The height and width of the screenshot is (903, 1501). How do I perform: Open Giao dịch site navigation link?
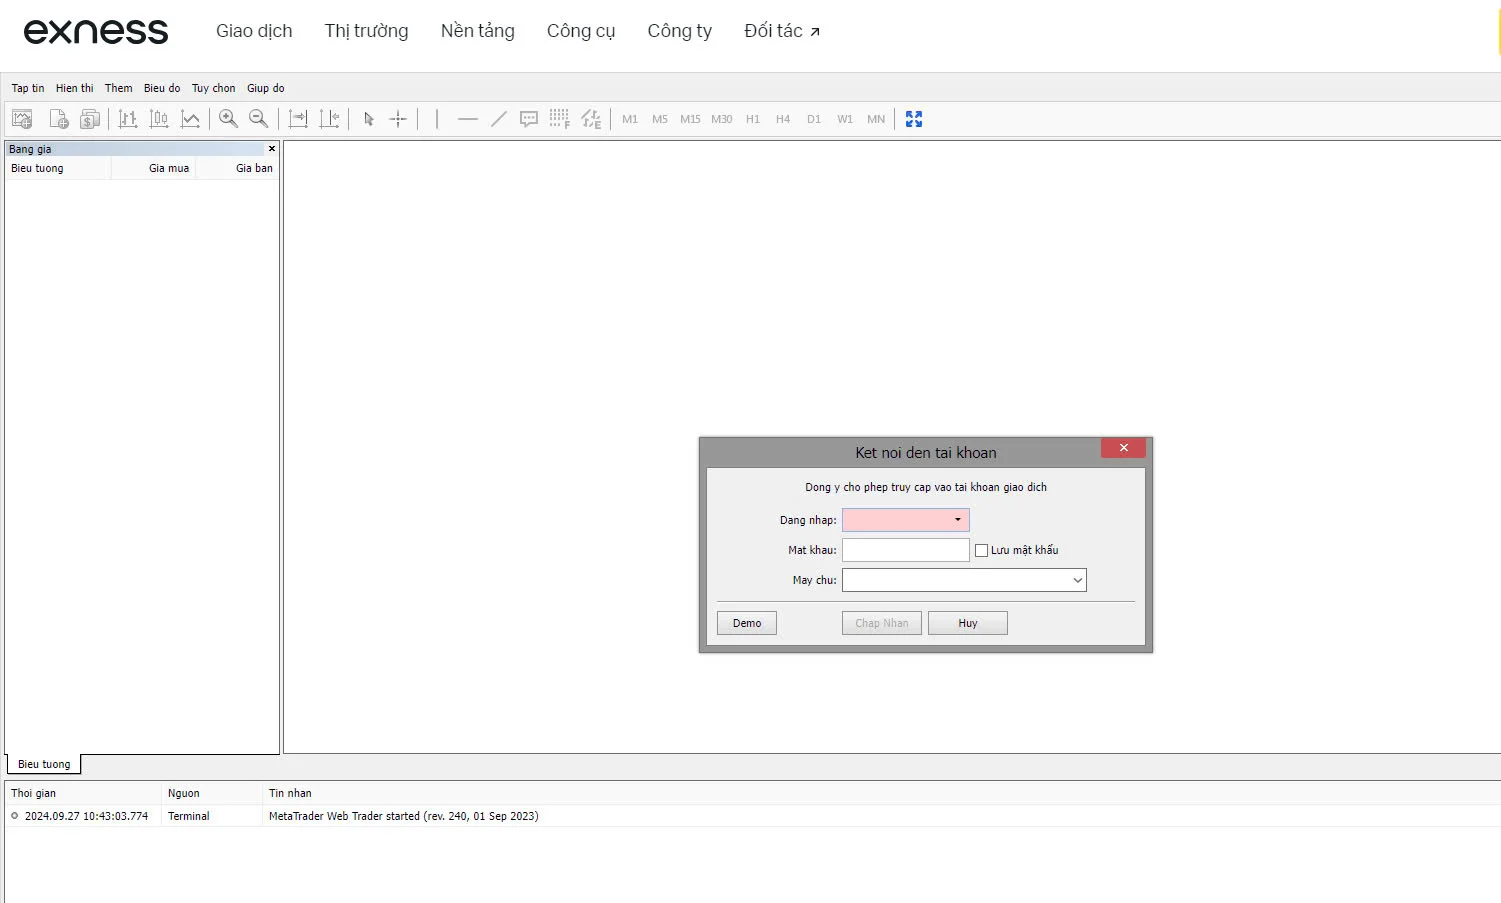pos(254,31)
